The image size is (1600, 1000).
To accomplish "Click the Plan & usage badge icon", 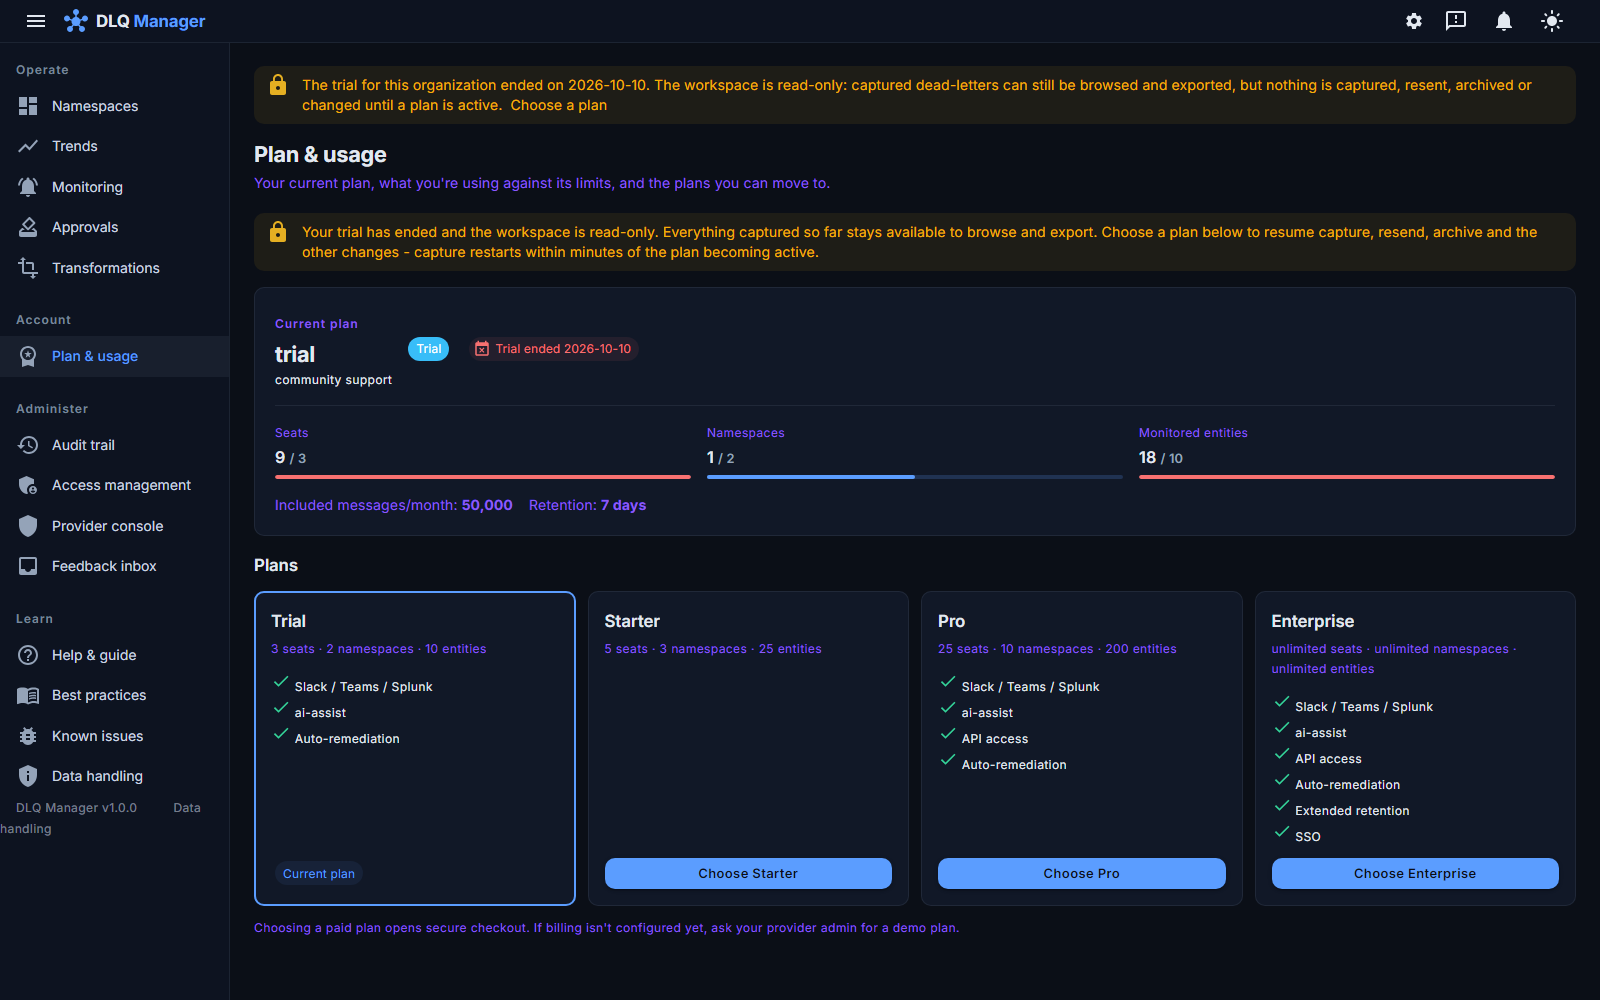I will pyautogui.click(x=28, y=356).
